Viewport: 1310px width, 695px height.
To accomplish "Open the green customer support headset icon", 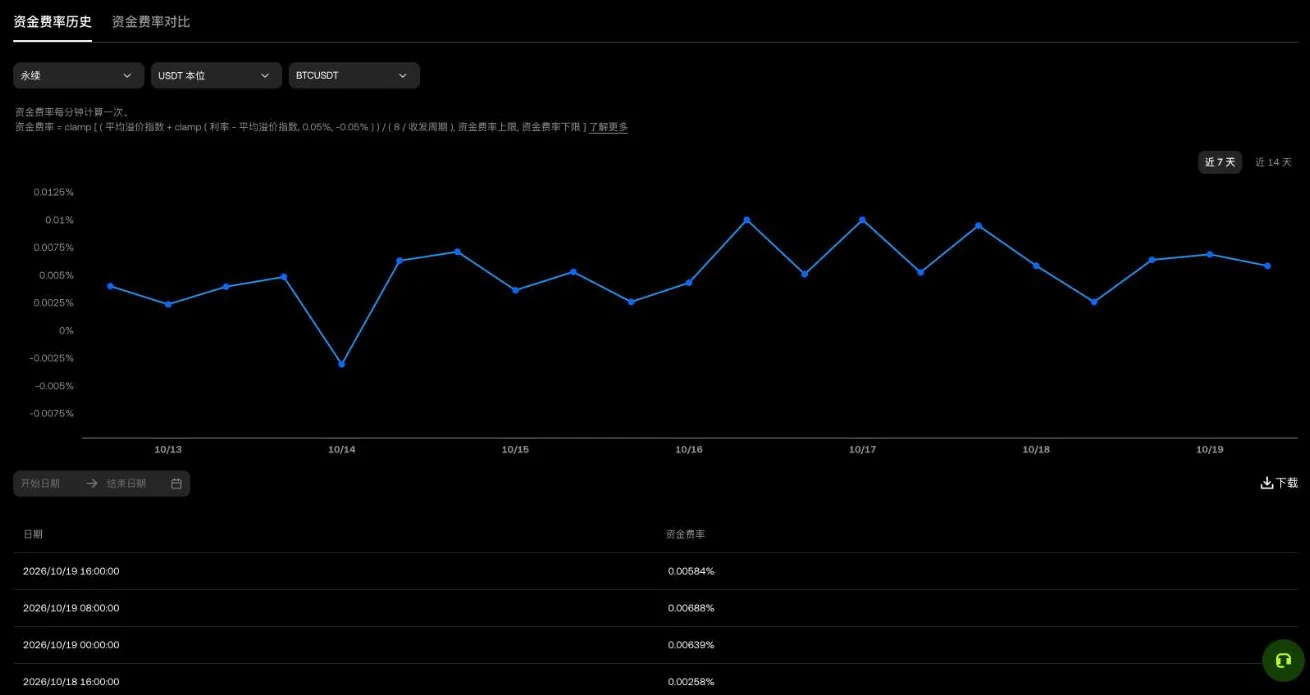I will (1283, 660).
